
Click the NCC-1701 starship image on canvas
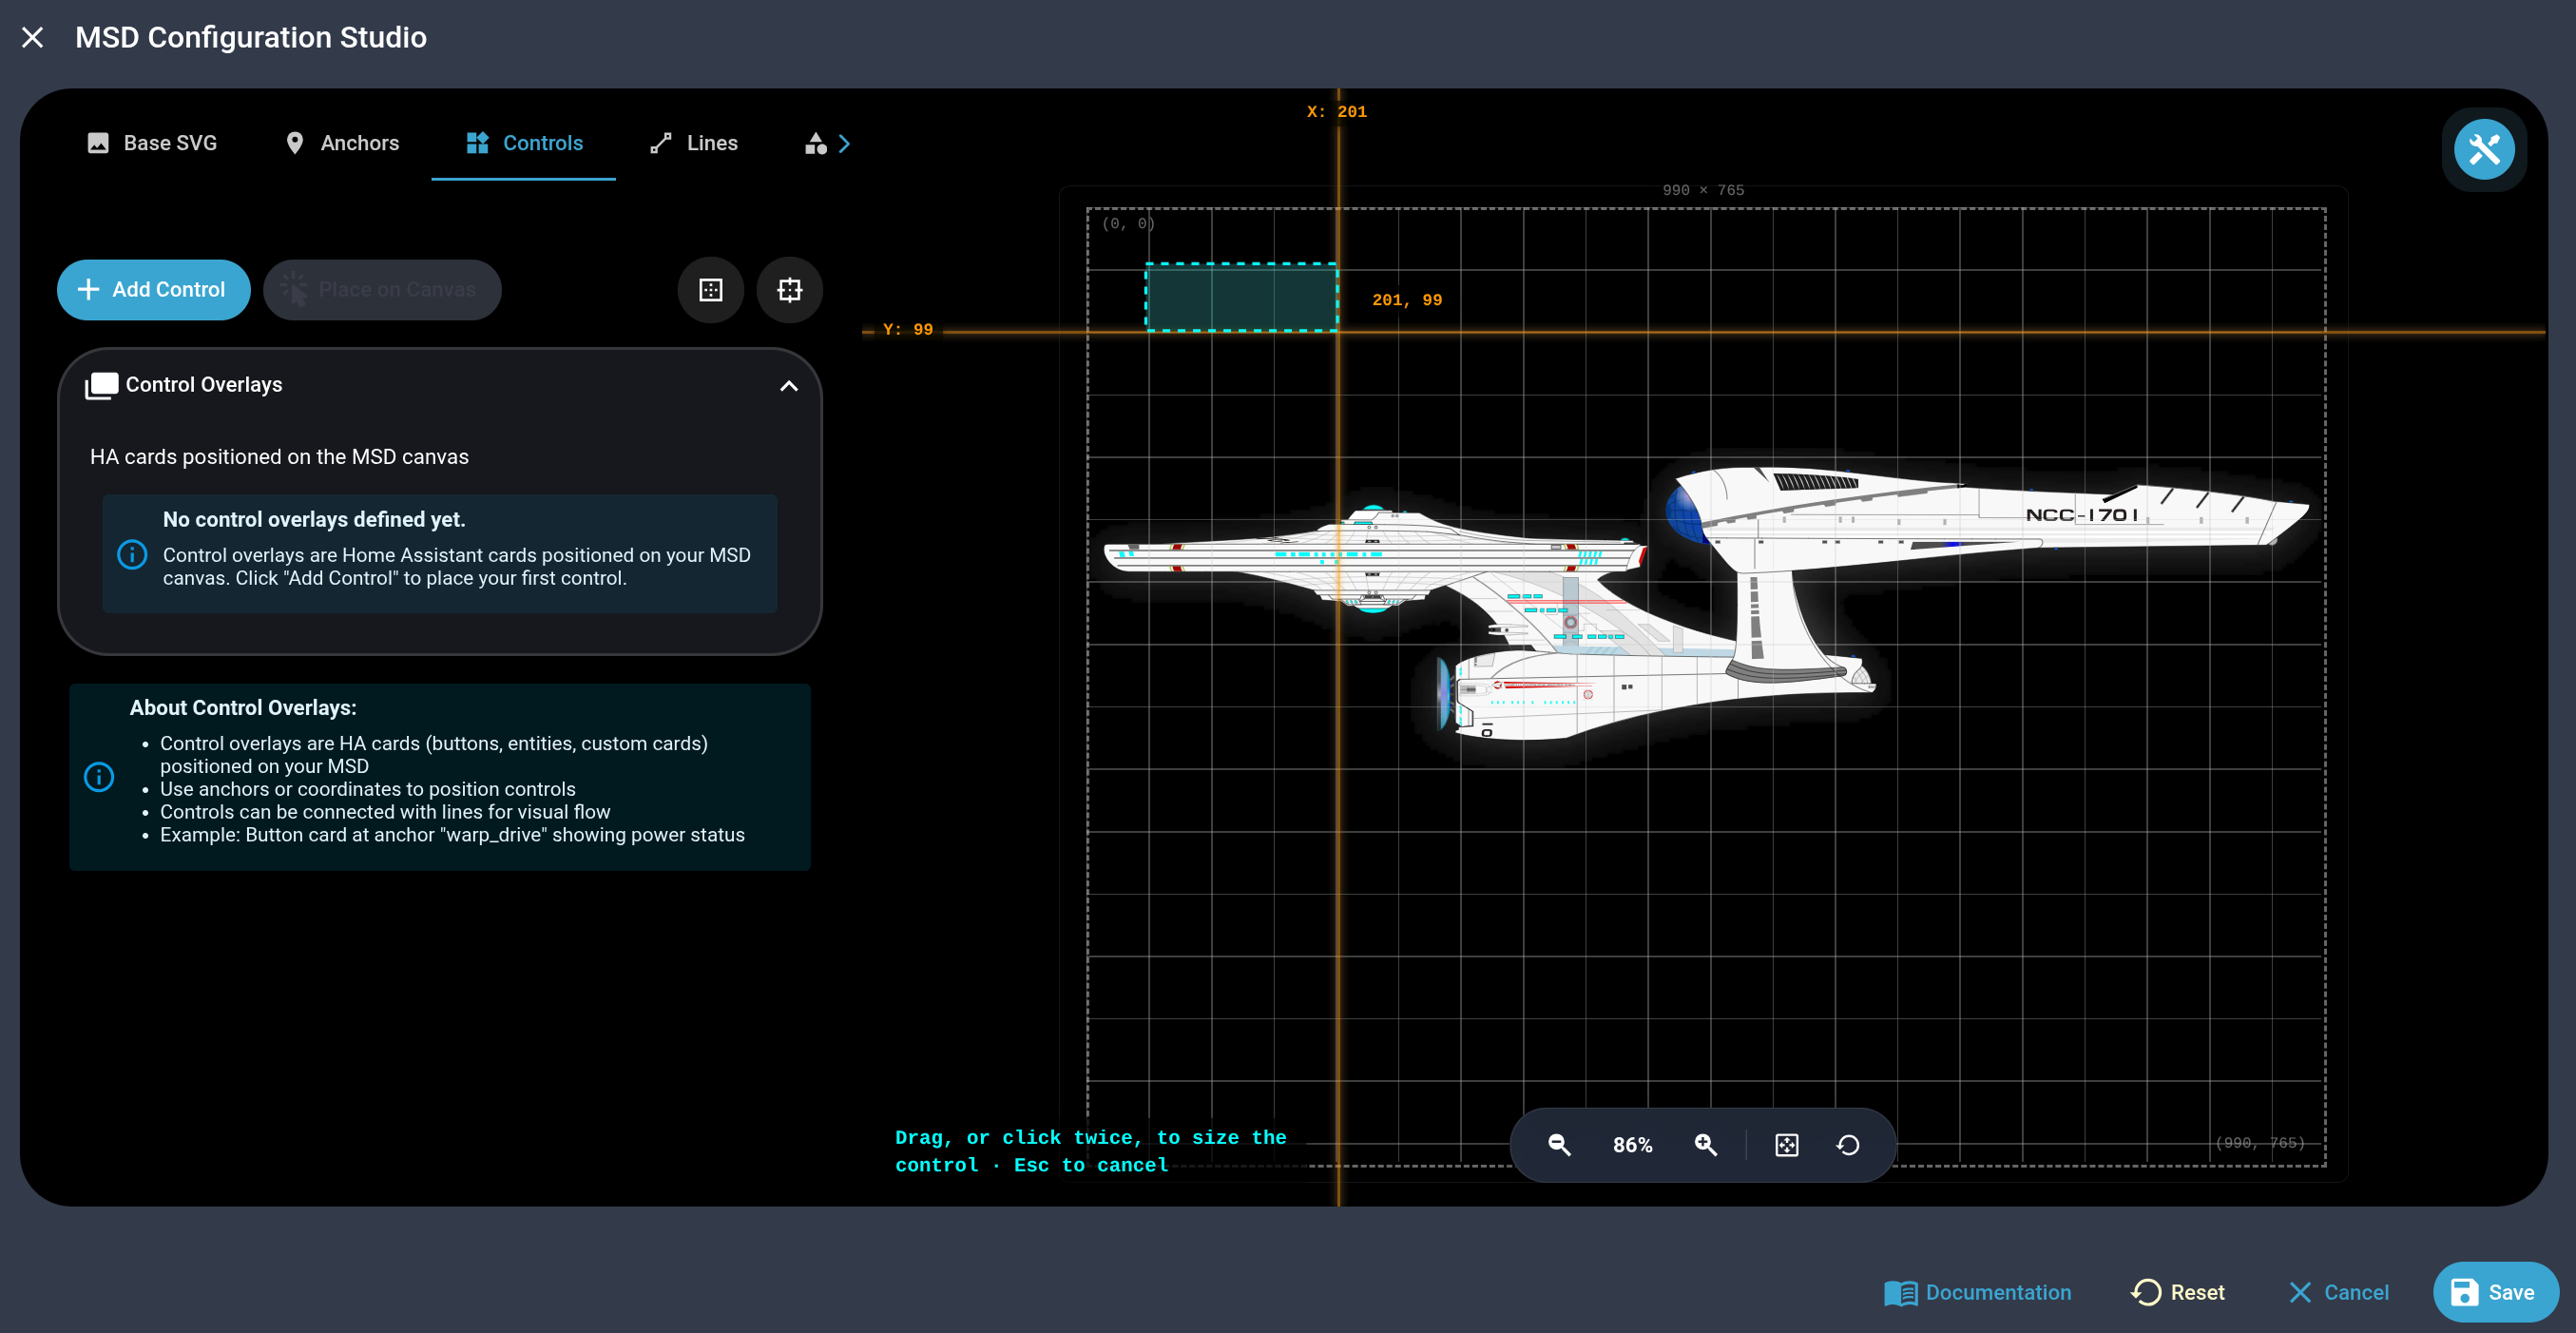pyautogui.click(x=1706, y=603)
